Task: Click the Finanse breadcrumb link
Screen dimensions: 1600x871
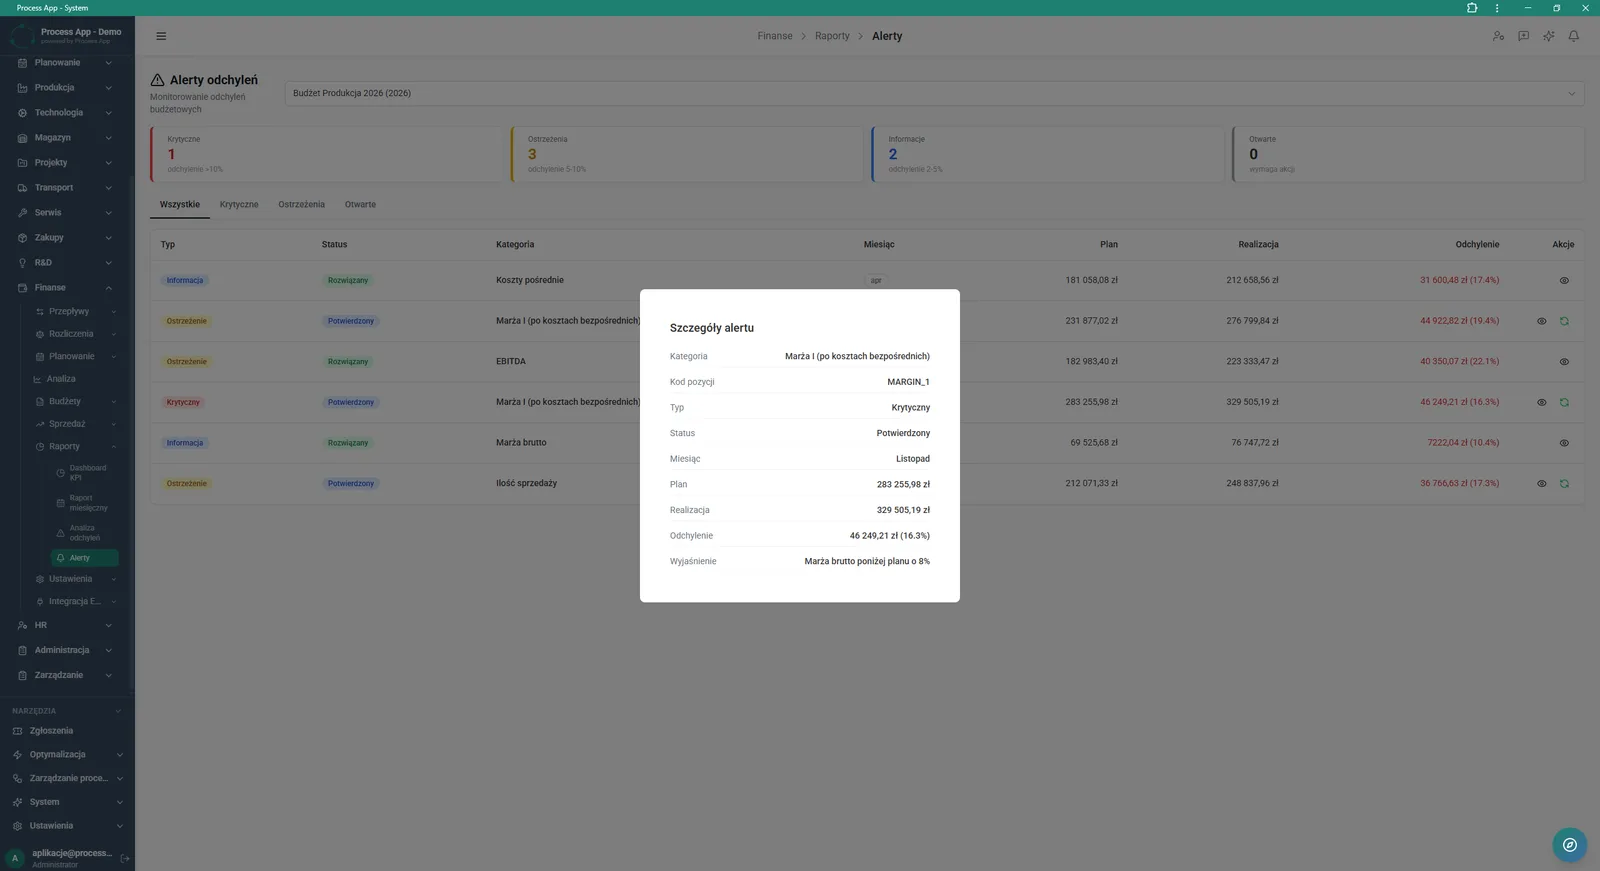Action: (x=775, y=36)
